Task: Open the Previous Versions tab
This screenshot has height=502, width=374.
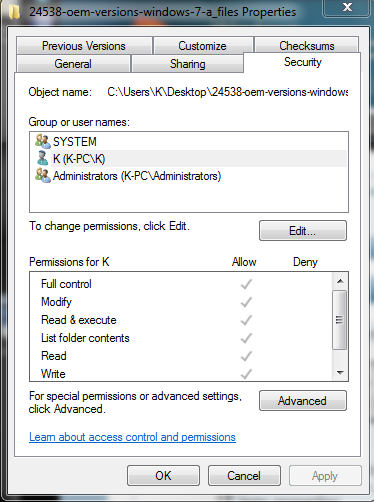Action: click(84, 46)
